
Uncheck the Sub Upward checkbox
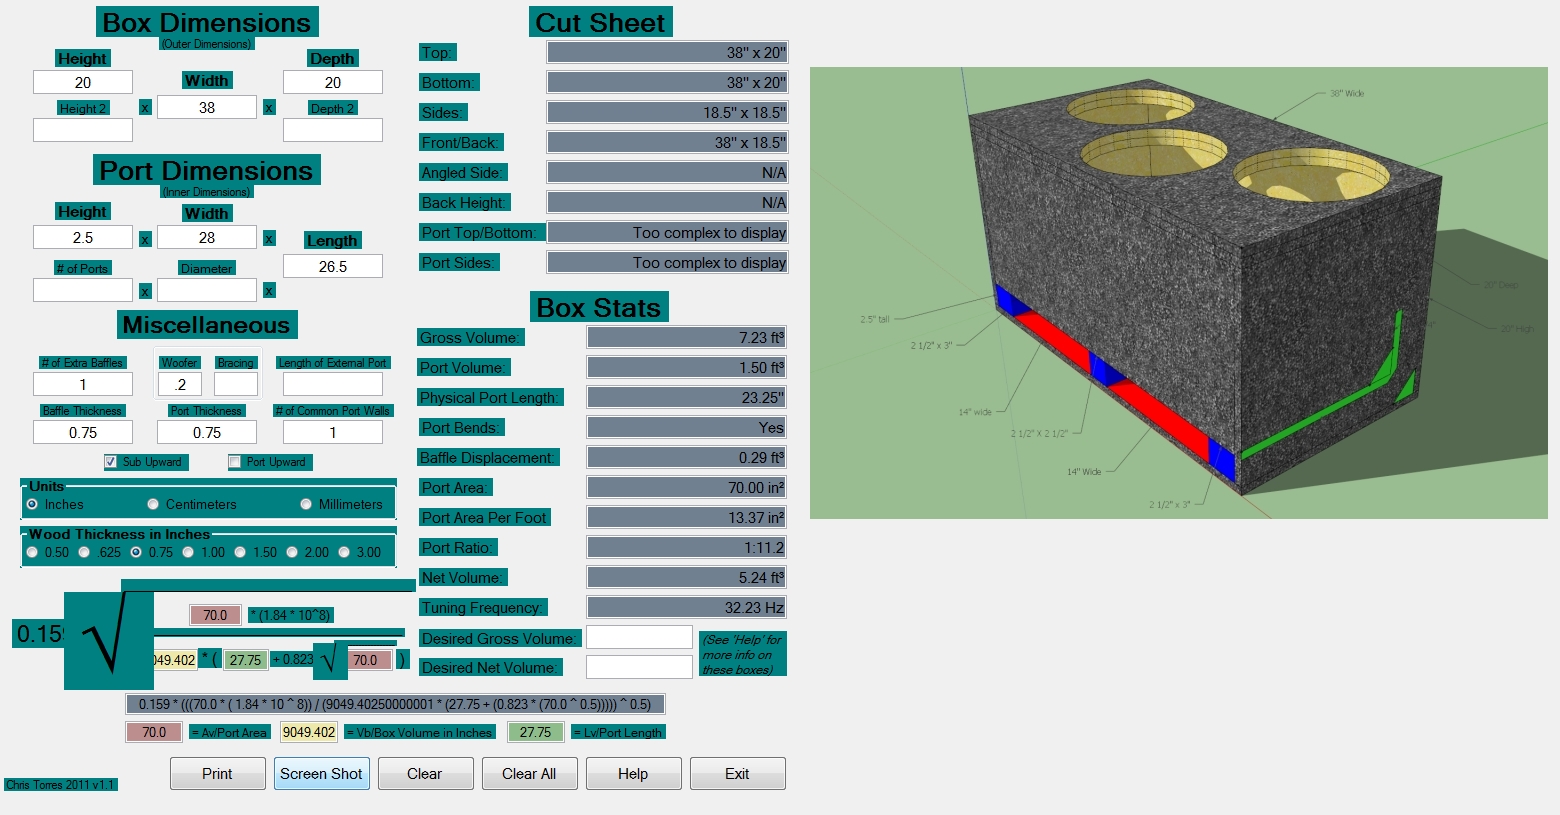111,462
